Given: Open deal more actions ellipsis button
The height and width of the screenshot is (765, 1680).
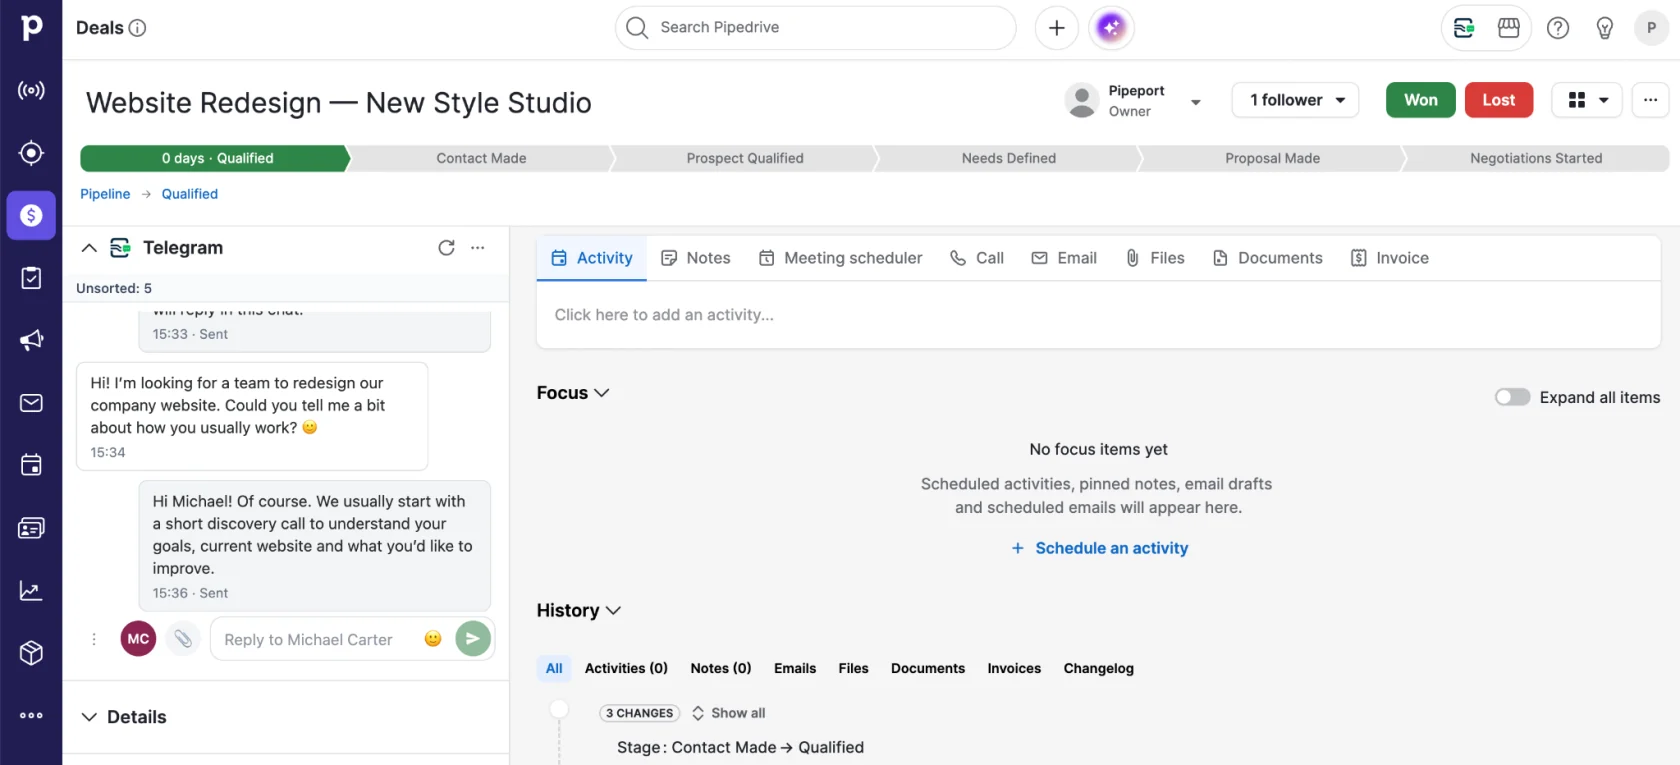Looking at the screenshot, I should [1650, 100].
